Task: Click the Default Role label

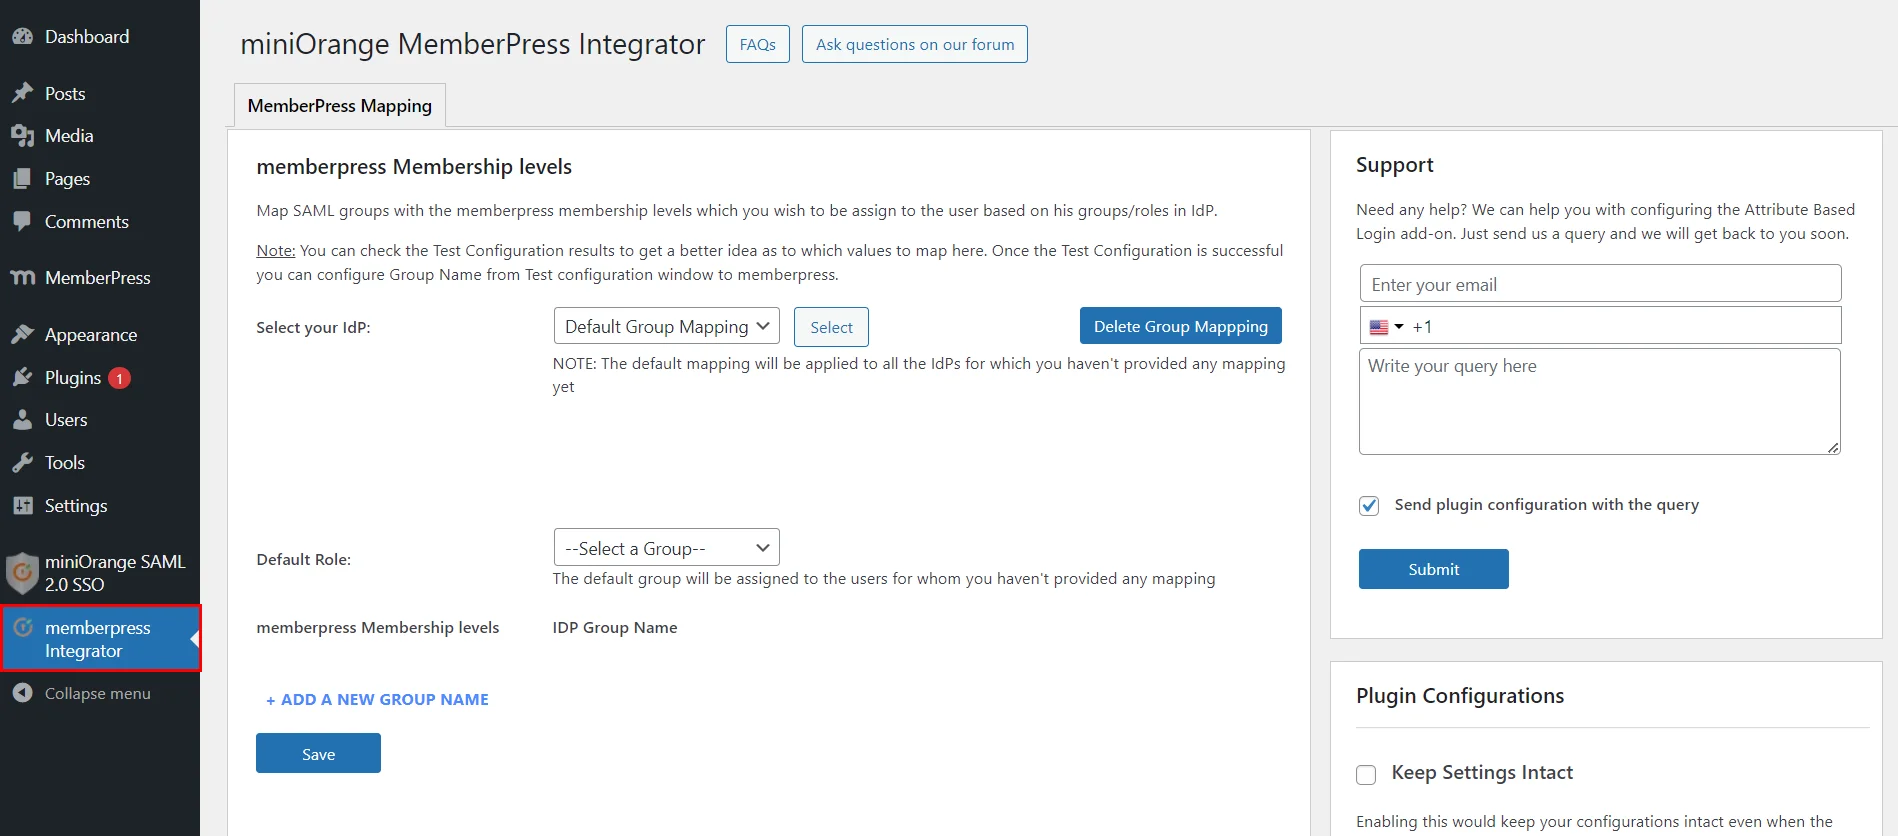Action: [304, 559]
